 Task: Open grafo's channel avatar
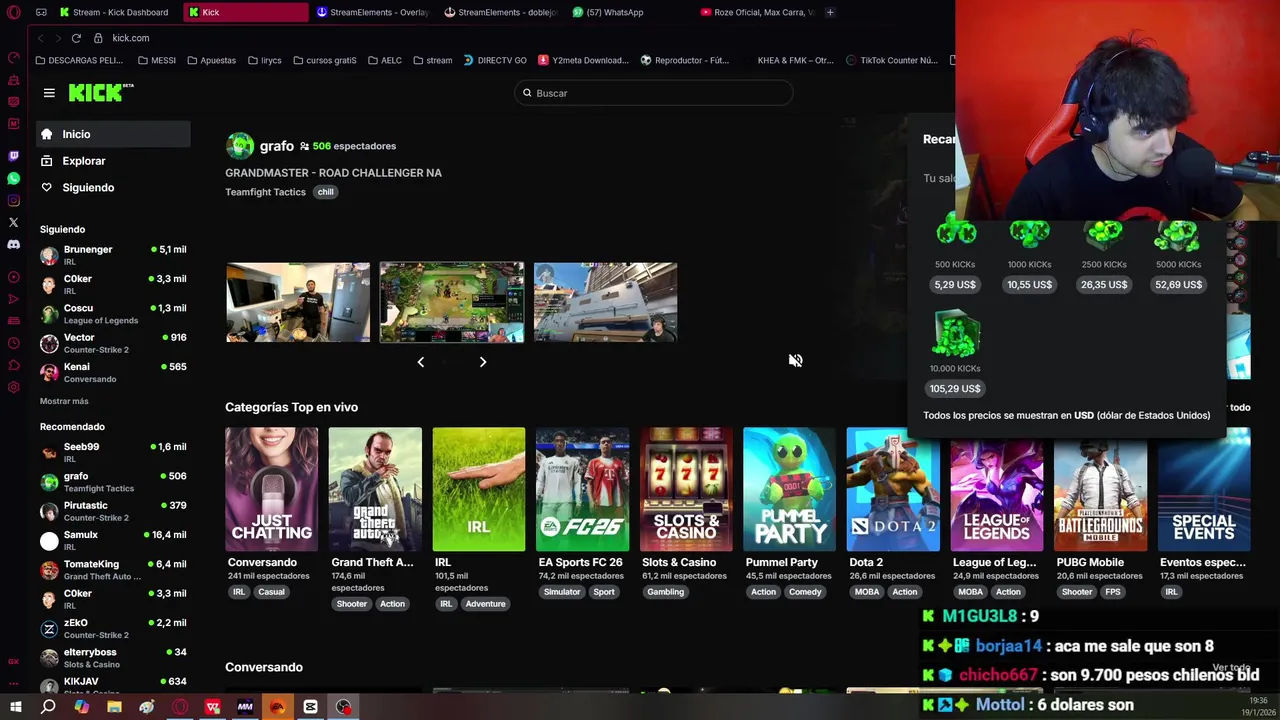240,146
